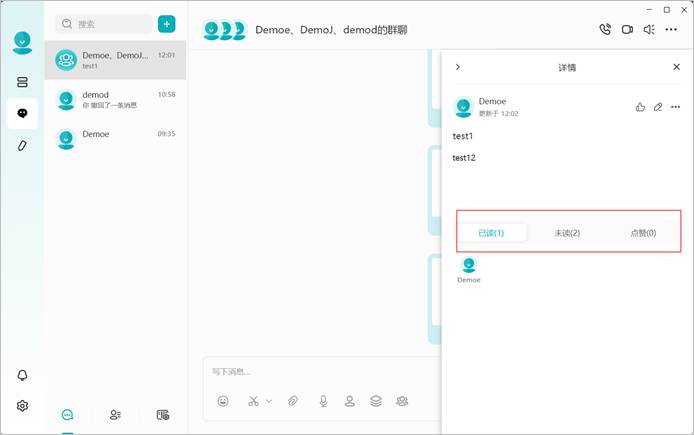Screen dimensions: 694x435
Task: Switch to the 点赞(0) tab
Action: [643, 233]
